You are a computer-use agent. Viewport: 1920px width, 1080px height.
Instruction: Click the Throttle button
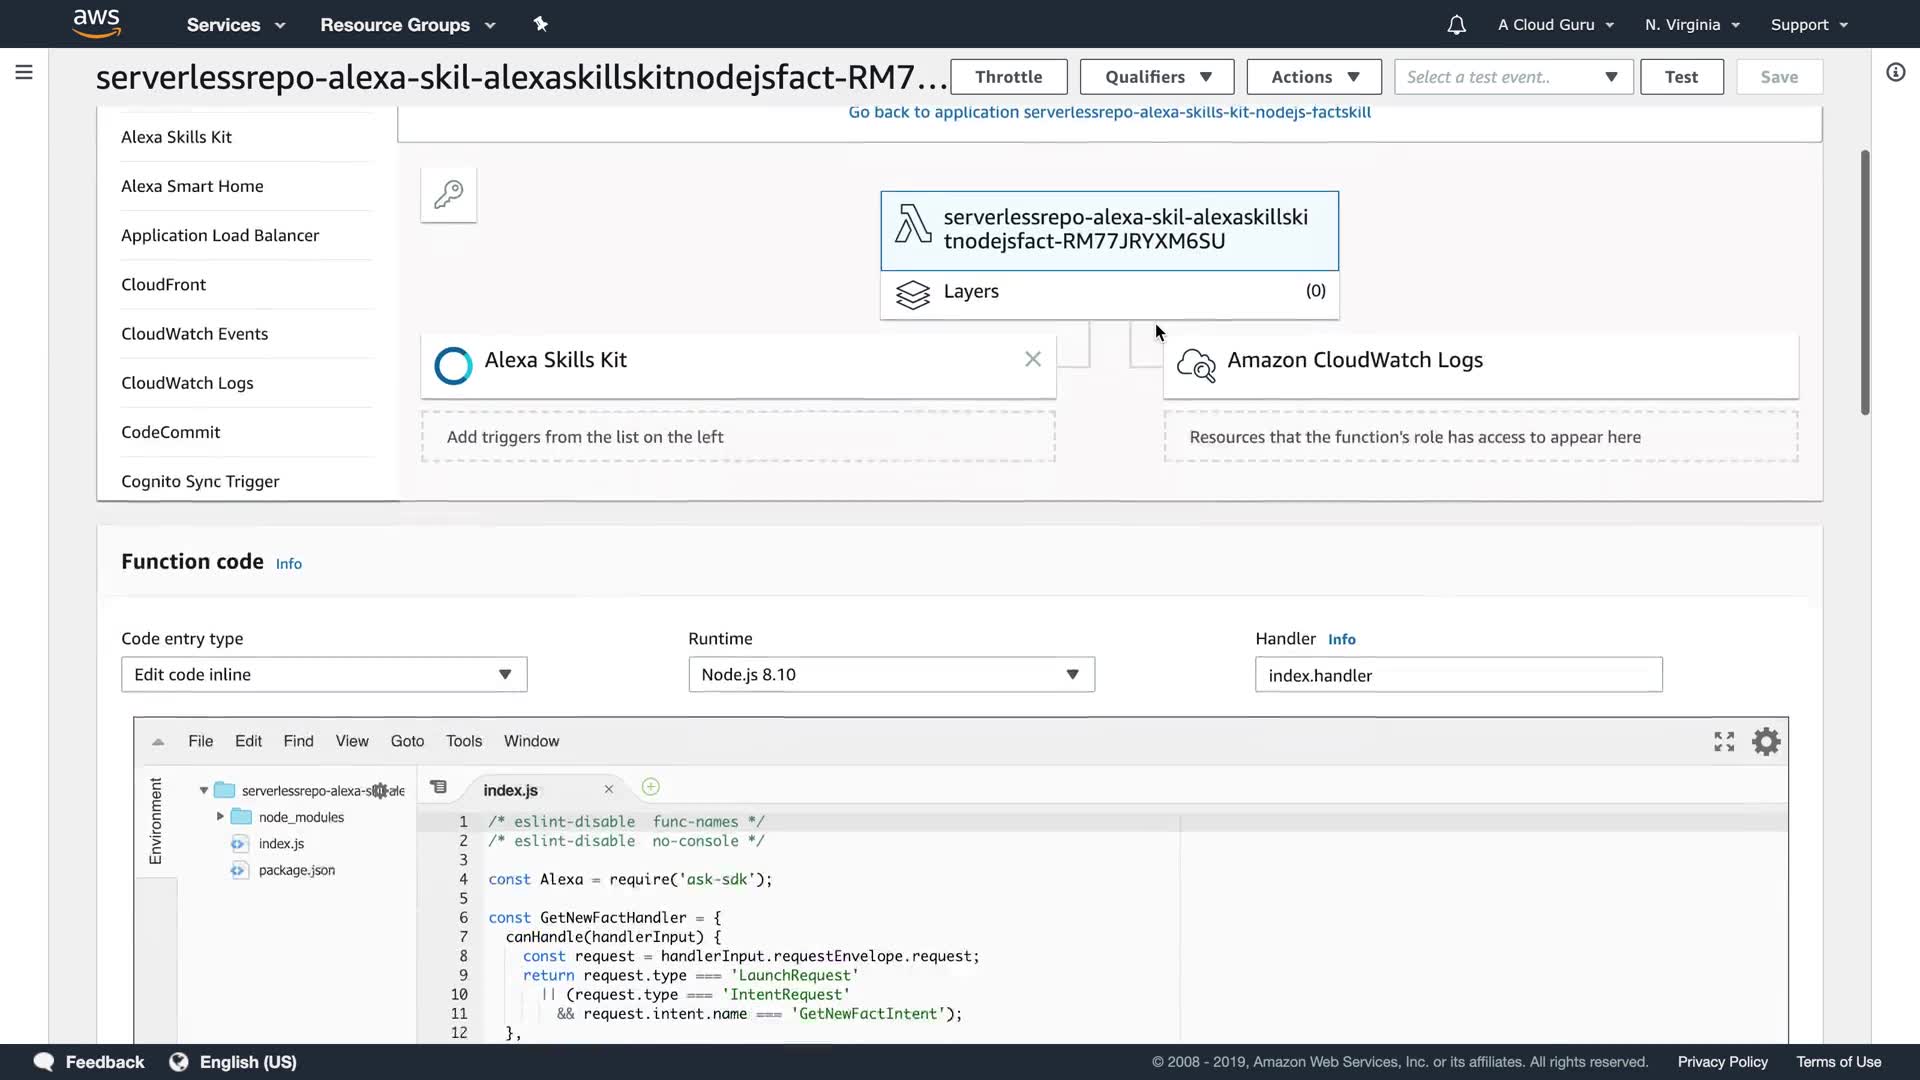[x=1008, y=77]
